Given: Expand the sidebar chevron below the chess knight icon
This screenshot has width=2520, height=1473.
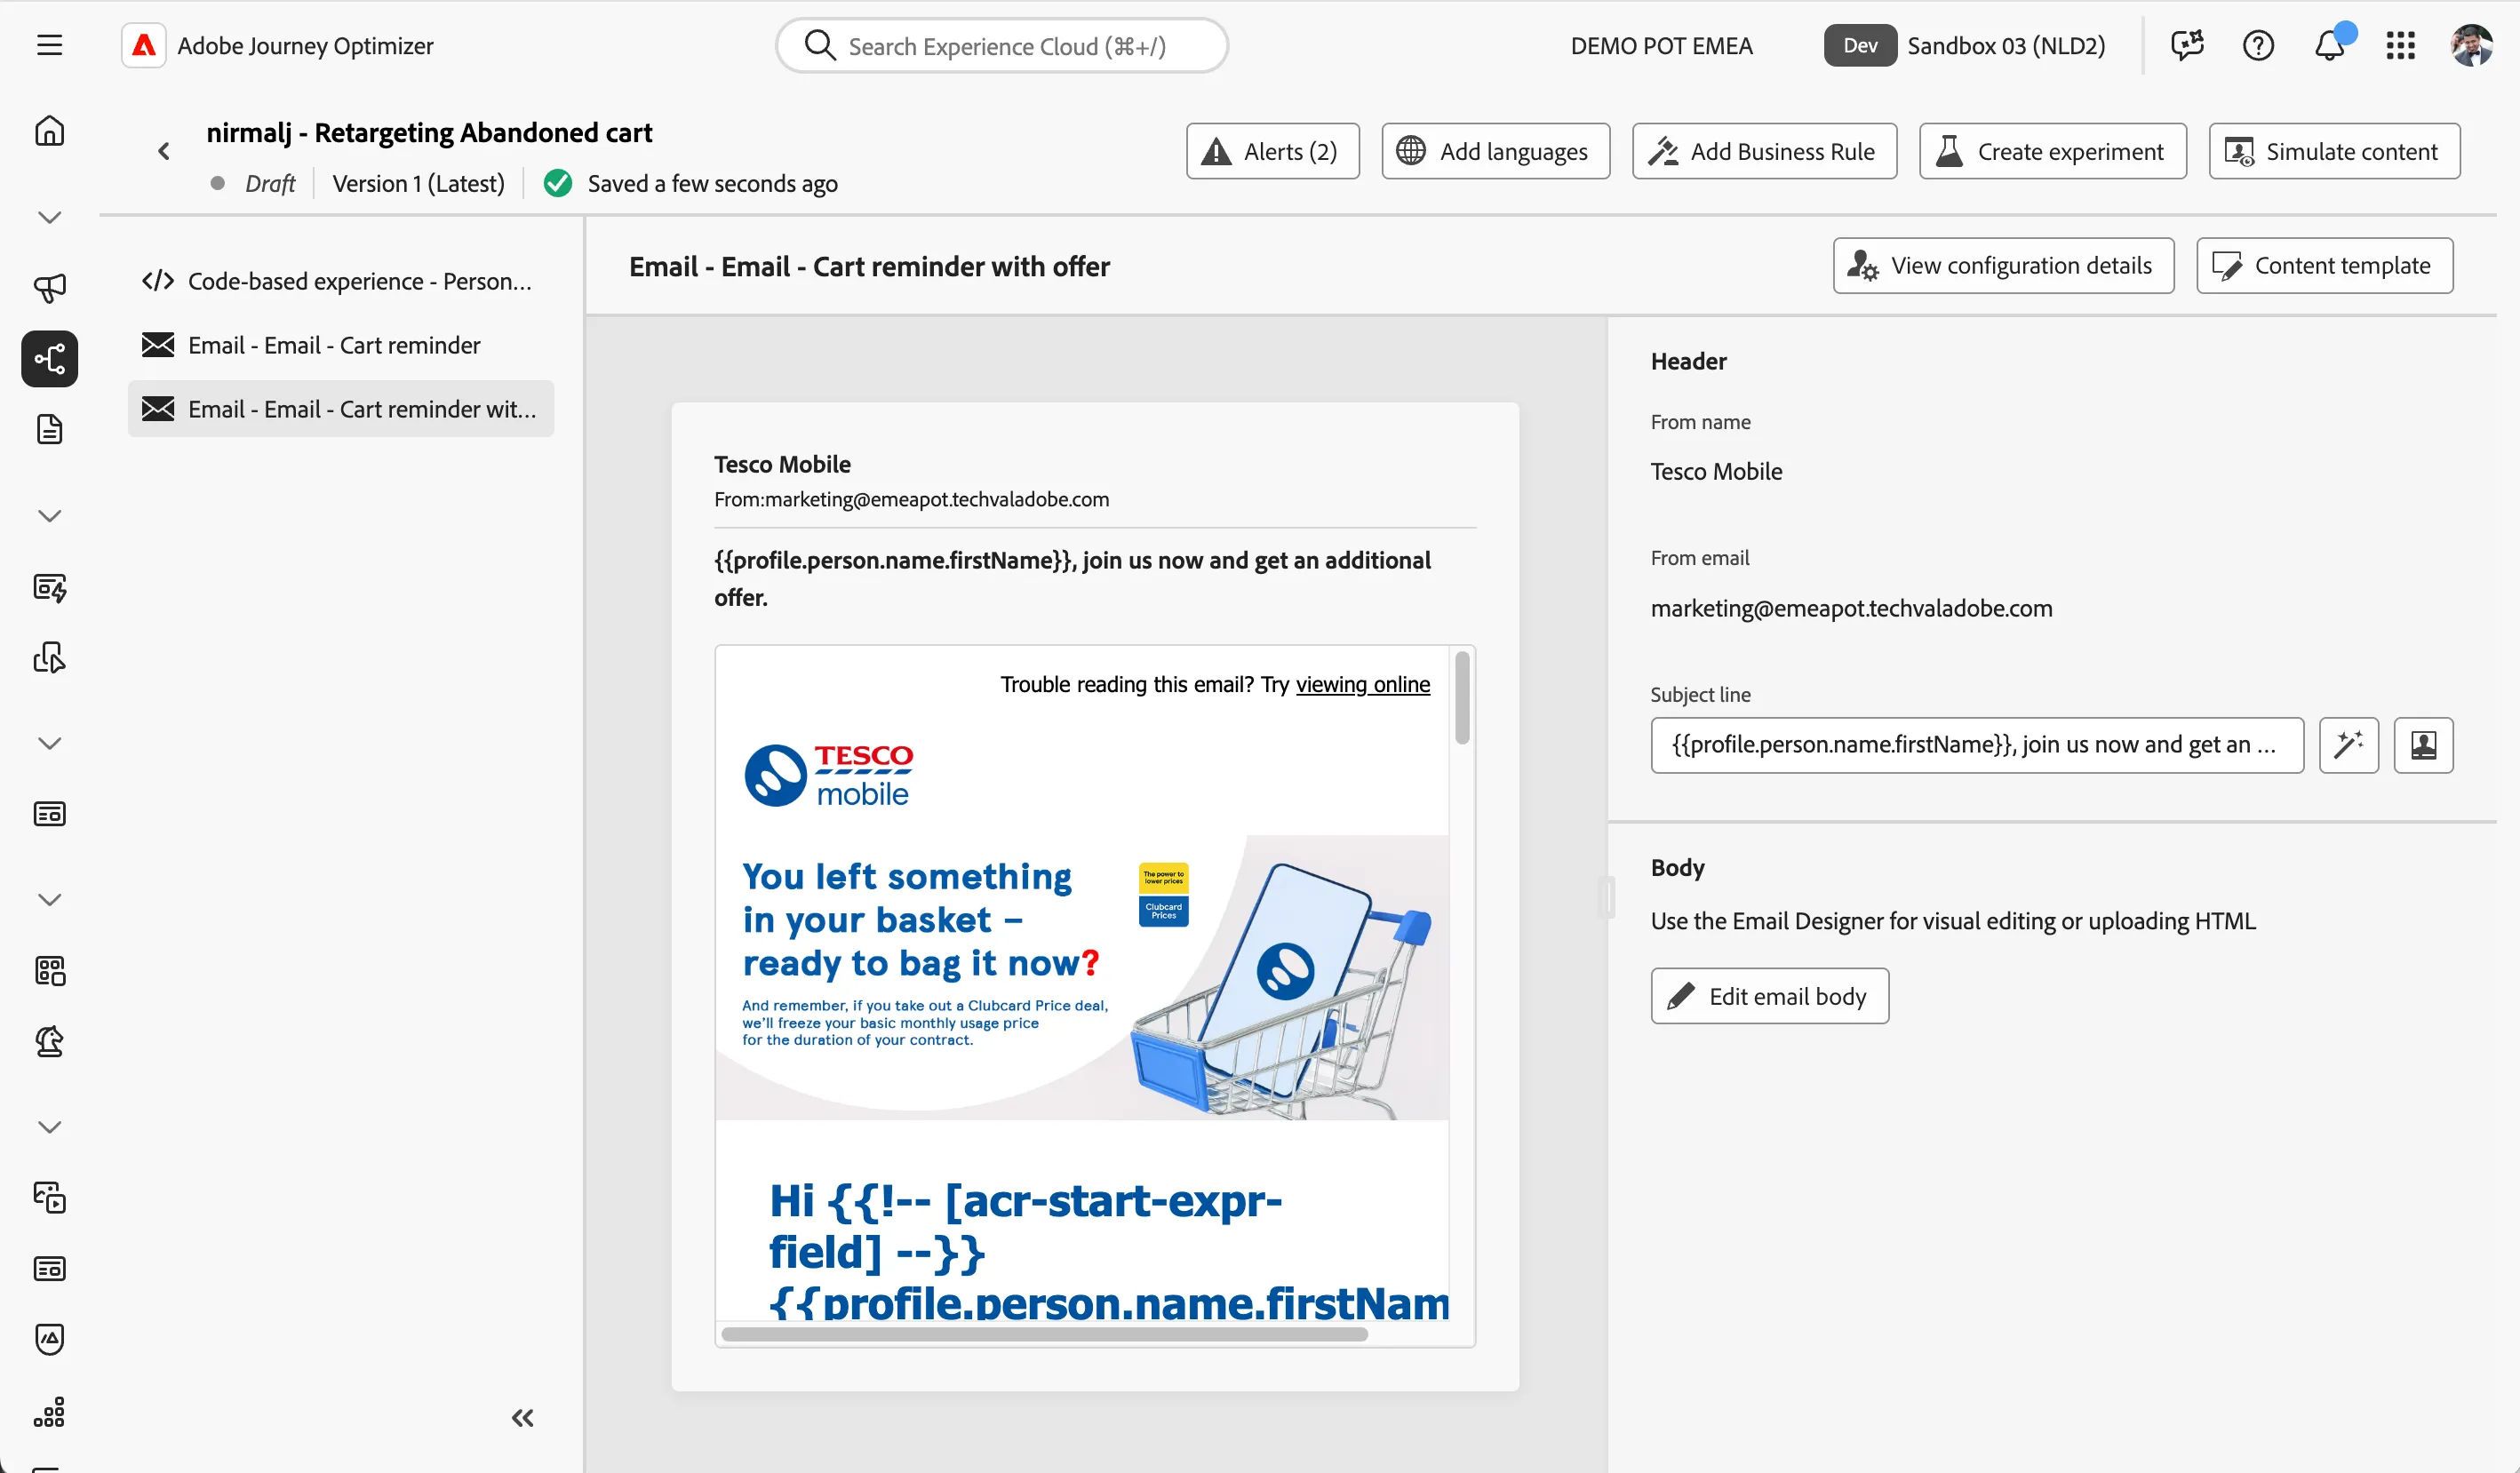Looking at the screenshot, I should (49, 1127).
